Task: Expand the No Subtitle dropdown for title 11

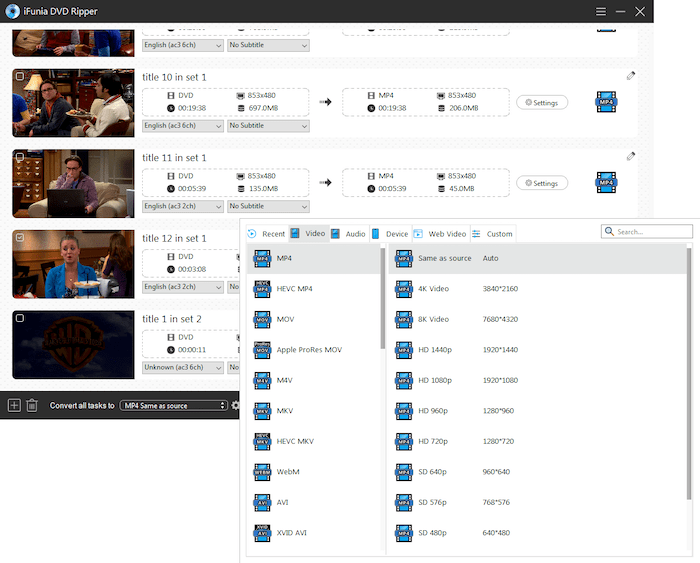Action: pyautogui.click(x=267, y=206)
